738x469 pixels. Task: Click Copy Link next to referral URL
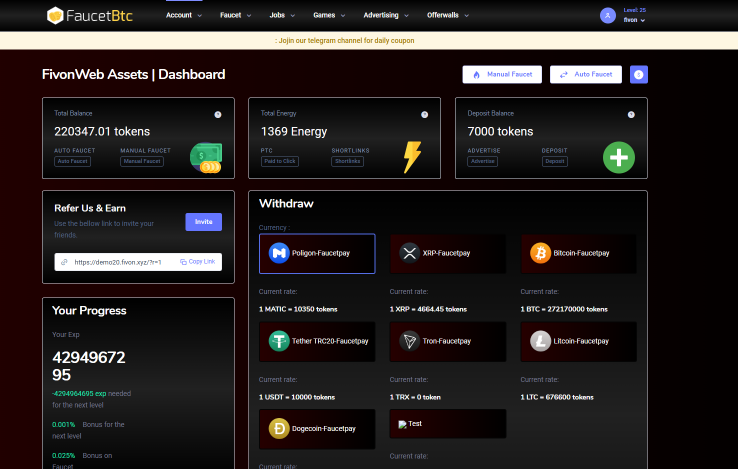197,262
